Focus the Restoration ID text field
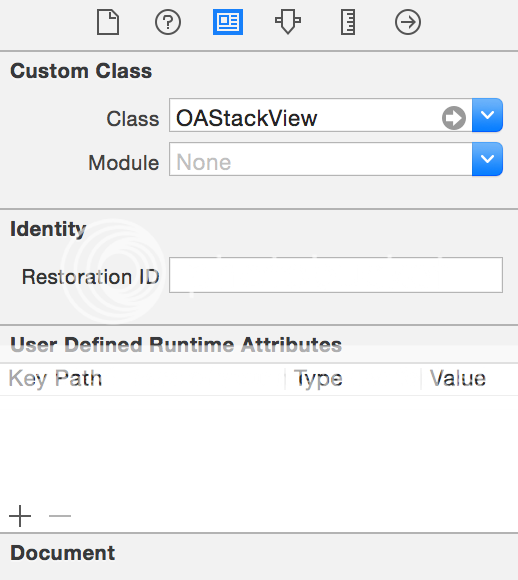Screen dimensions: 518x580 [x=336, y=275]
